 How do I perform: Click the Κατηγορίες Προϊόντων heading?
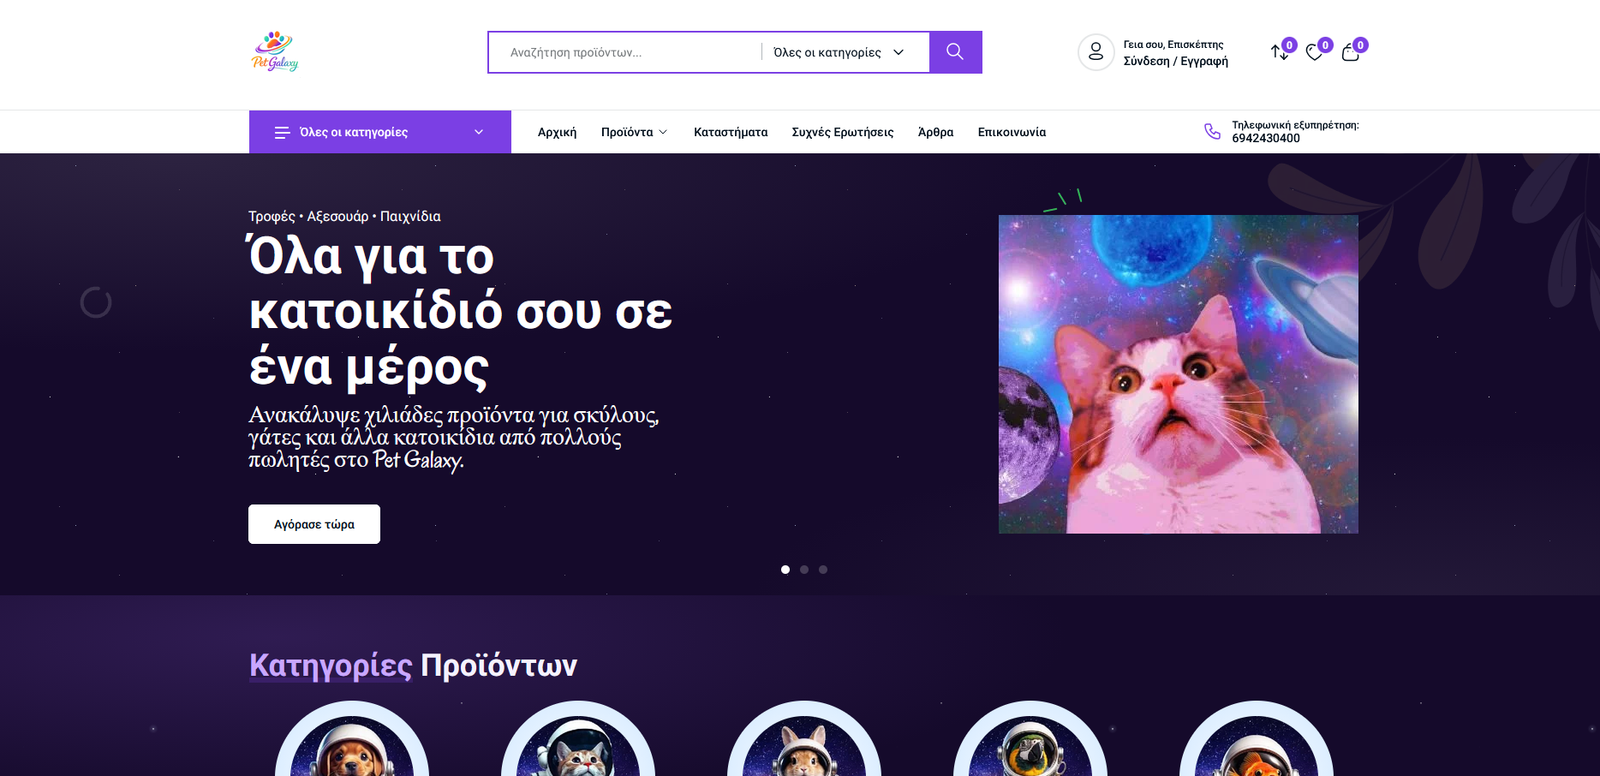click(x=413, y=665)
